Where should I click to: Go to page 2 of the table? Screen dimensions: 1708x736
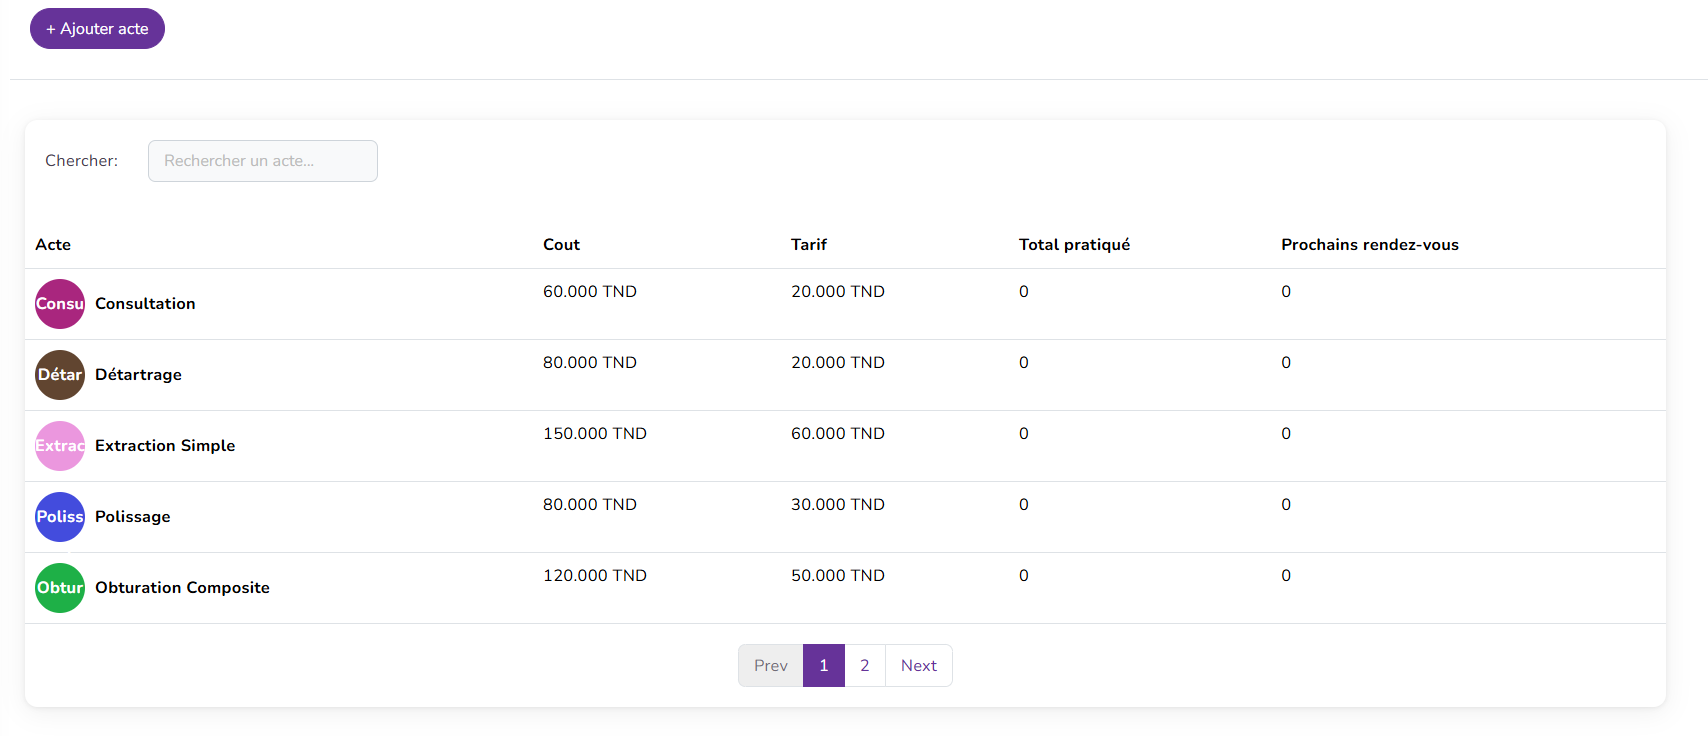[864, 666]
